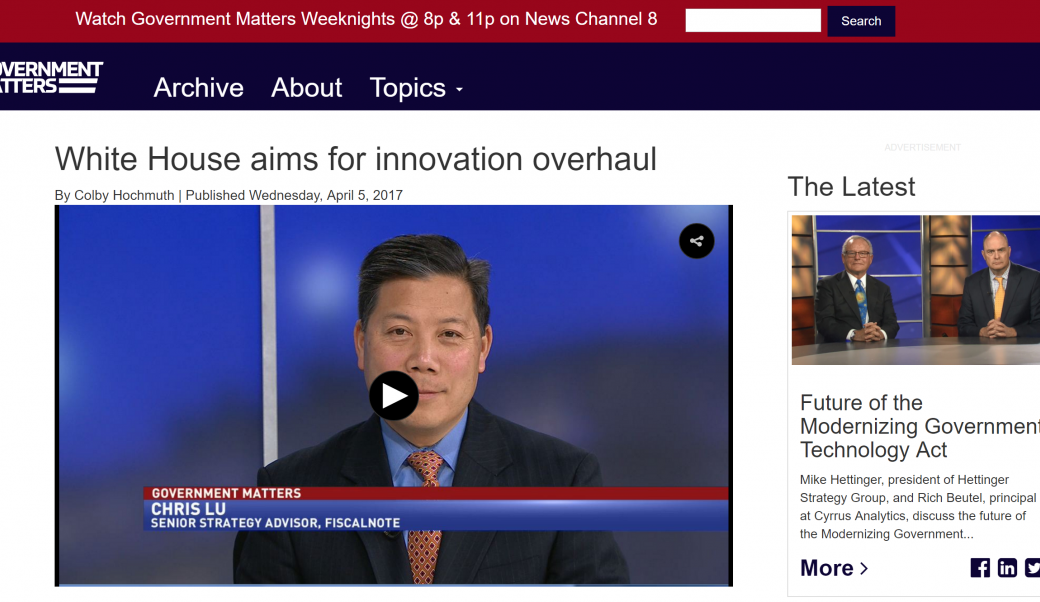
Task: Share article on LinkedIn
Action: tap(1007, 568)
